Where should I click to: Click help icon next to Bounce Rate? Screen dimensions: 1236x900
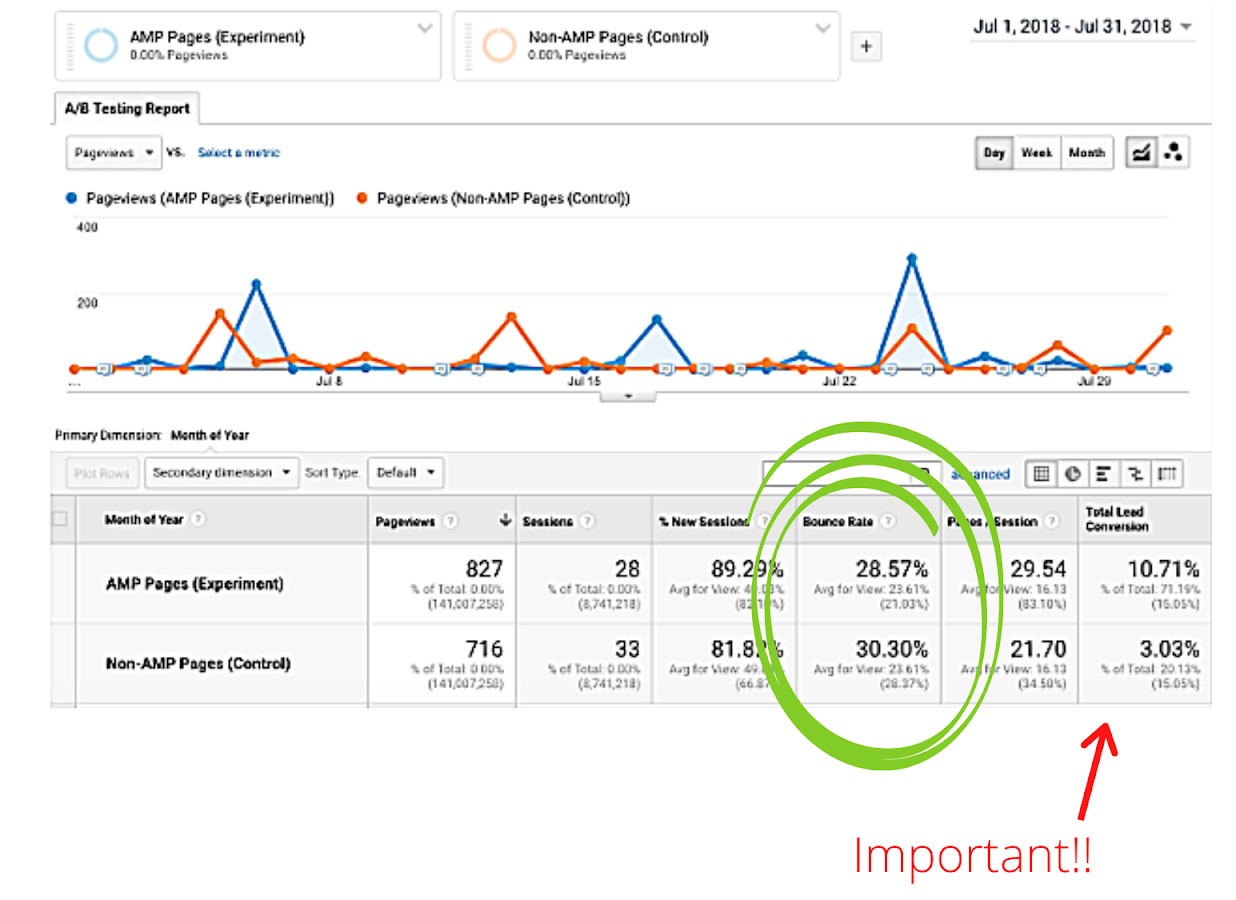pos(888,521)
